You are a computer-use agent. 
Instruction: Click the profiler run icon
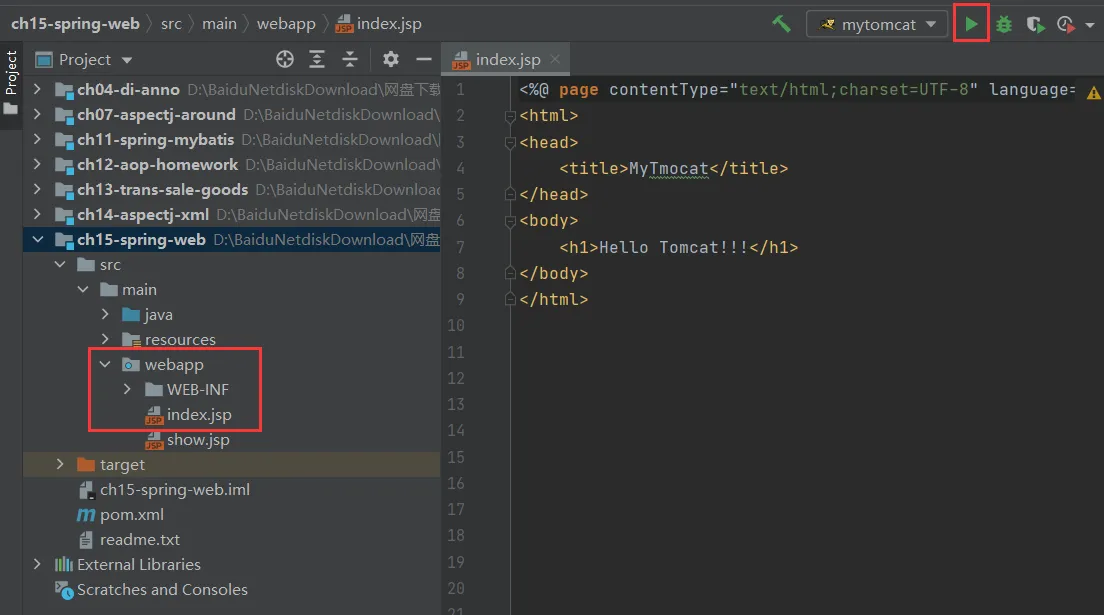pos(1066,25)
